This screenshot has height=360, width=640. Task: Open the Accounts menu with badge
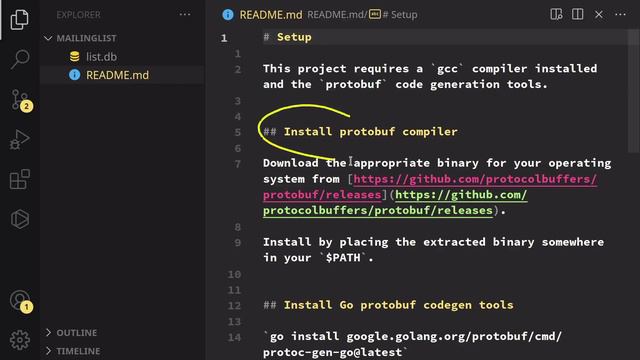[x=21, y=302]
